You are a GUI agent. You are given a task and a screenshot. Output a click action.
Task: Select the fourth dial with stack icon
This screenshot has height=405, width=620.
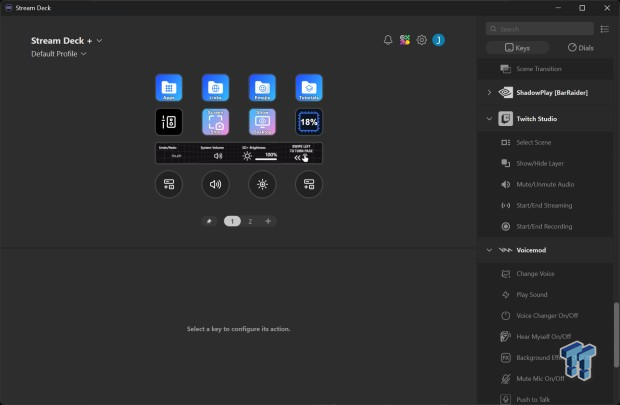tap(309, 184)
